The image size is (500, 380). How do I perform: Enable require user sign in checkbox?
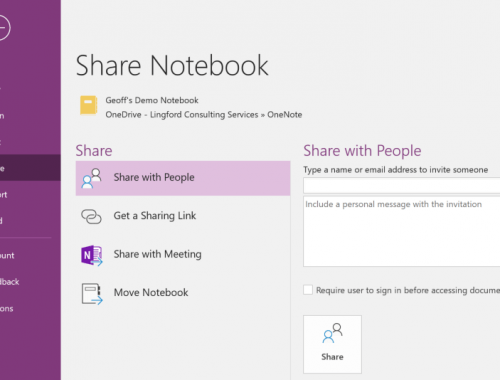coord(308,290)
